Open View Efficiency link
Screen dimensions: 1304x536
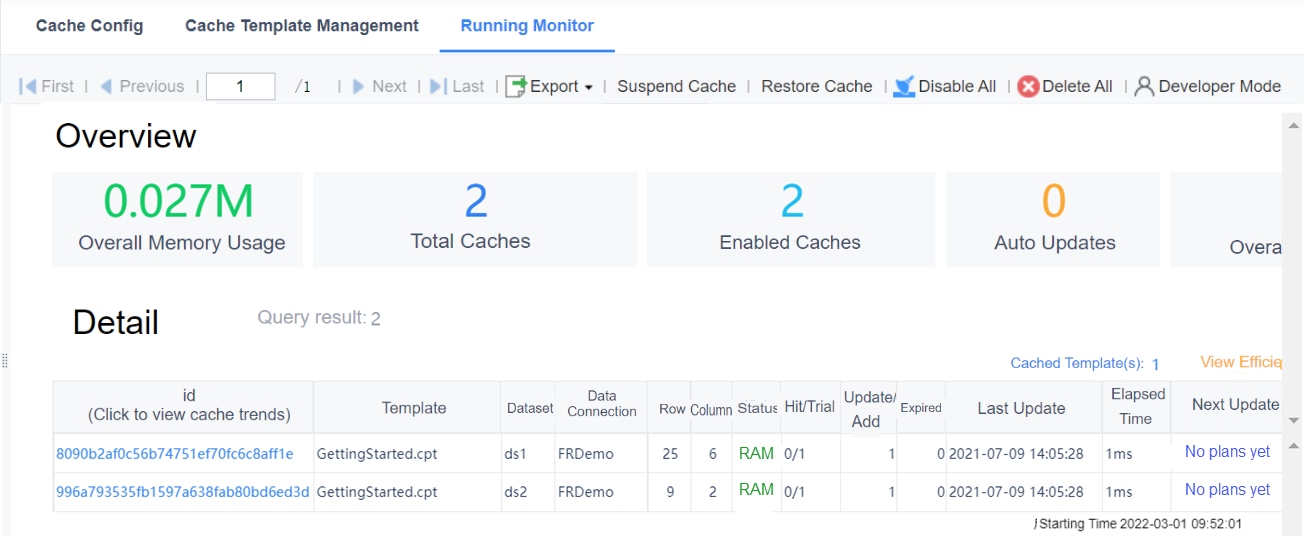[x=1241, y=362]
